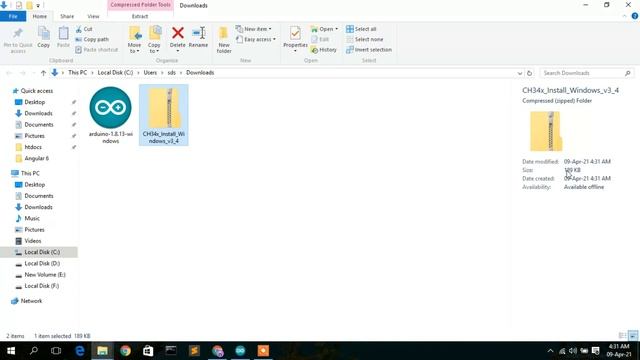The width and height of the screenshot is (640, 360).
Task: Switch to the View ribbon tab
Action: 93,16
